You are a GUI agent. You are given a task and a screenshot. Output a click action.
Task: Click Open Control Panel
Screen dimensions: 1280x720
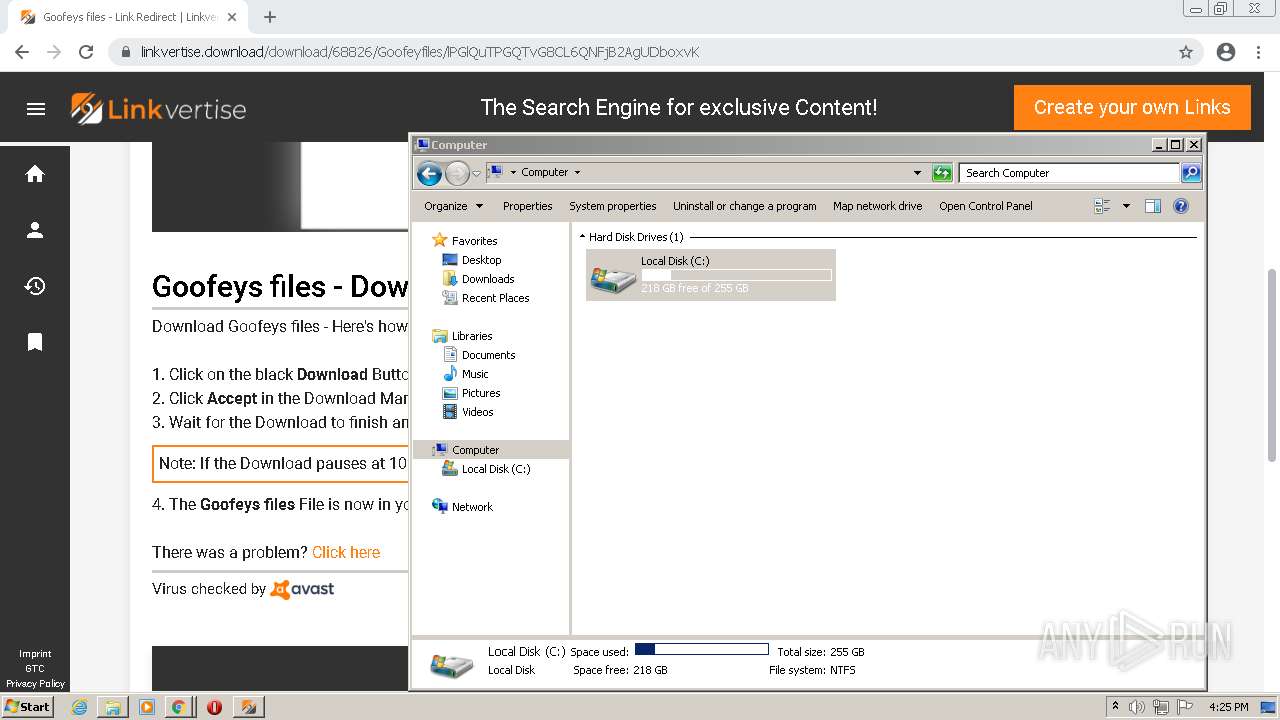[x=986, y=206]
